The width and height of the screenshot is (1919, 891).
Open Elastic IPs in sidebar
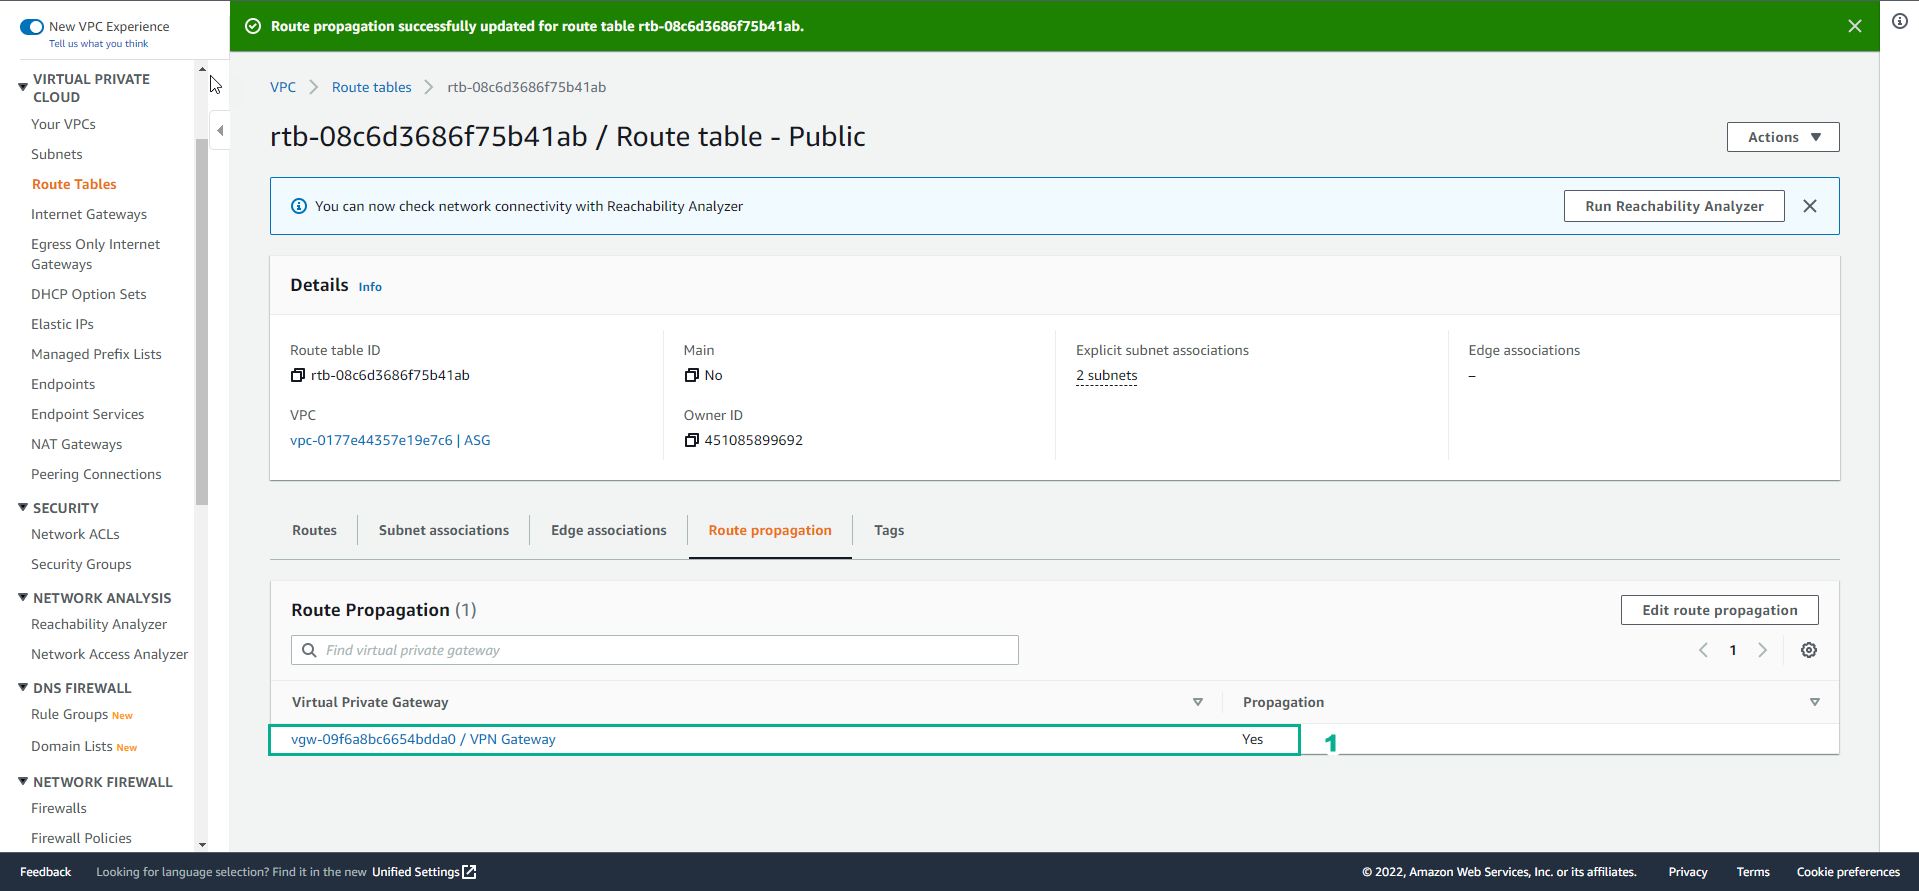[x=62, y=324]
